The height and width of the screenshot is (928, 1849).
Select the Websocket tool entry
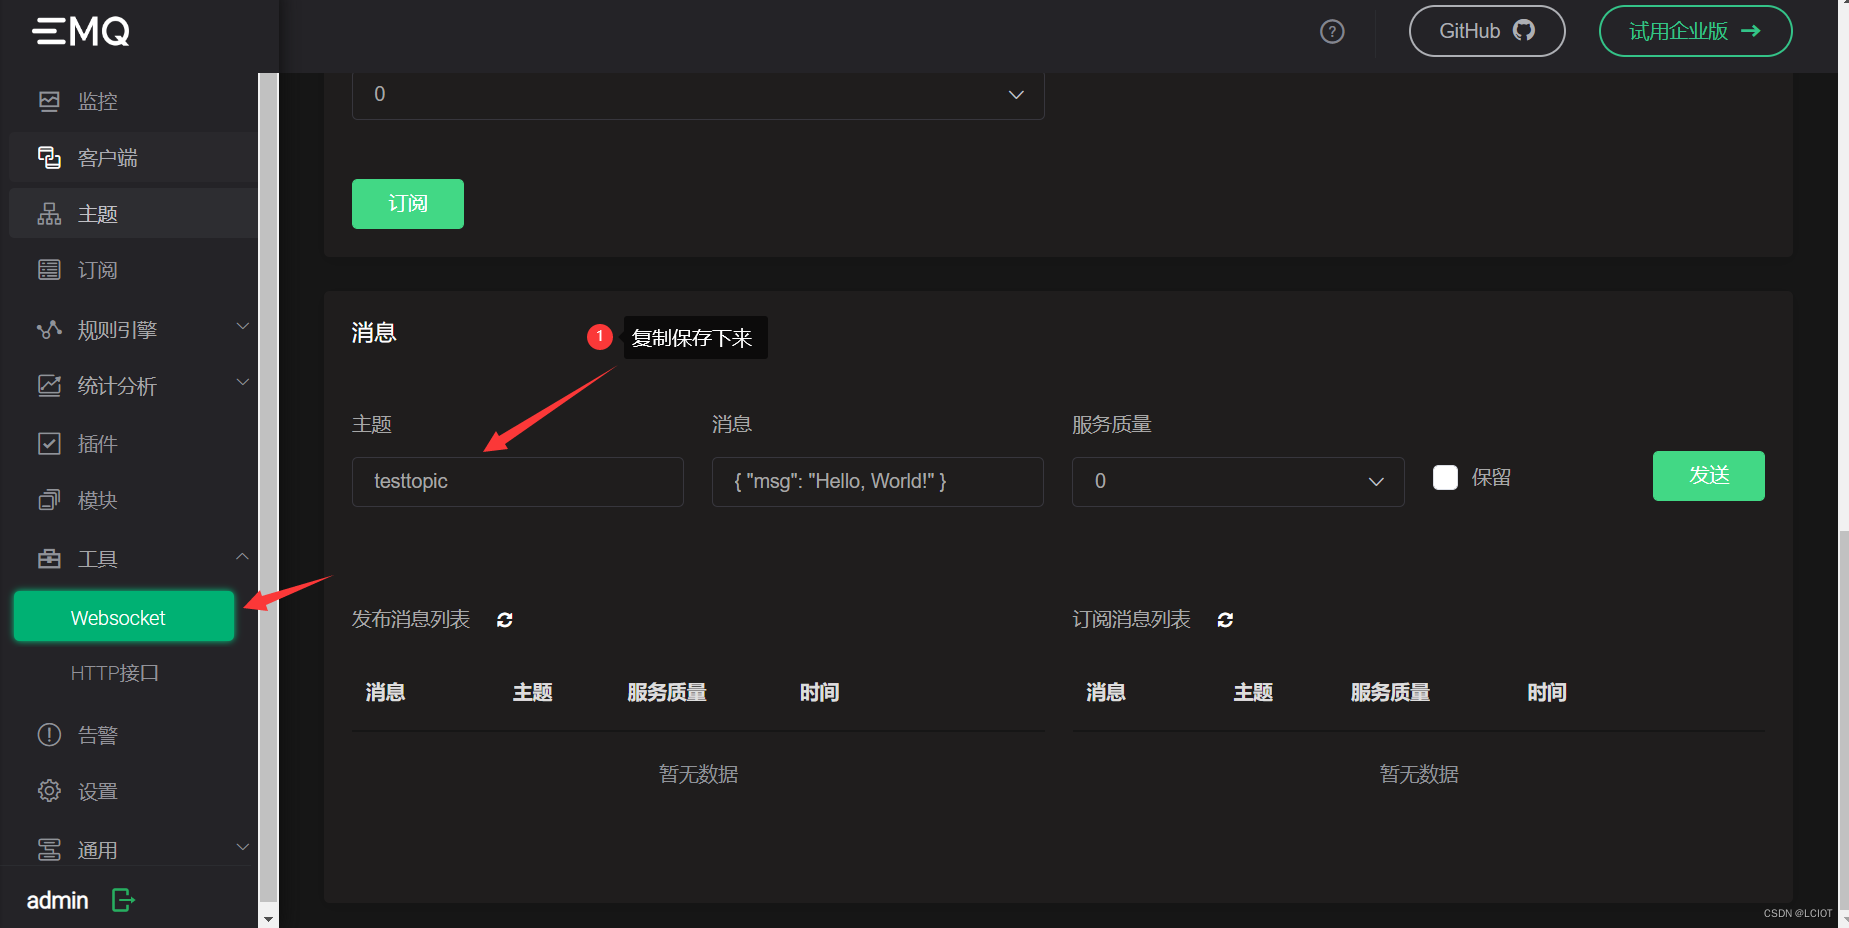pos(124,616)
